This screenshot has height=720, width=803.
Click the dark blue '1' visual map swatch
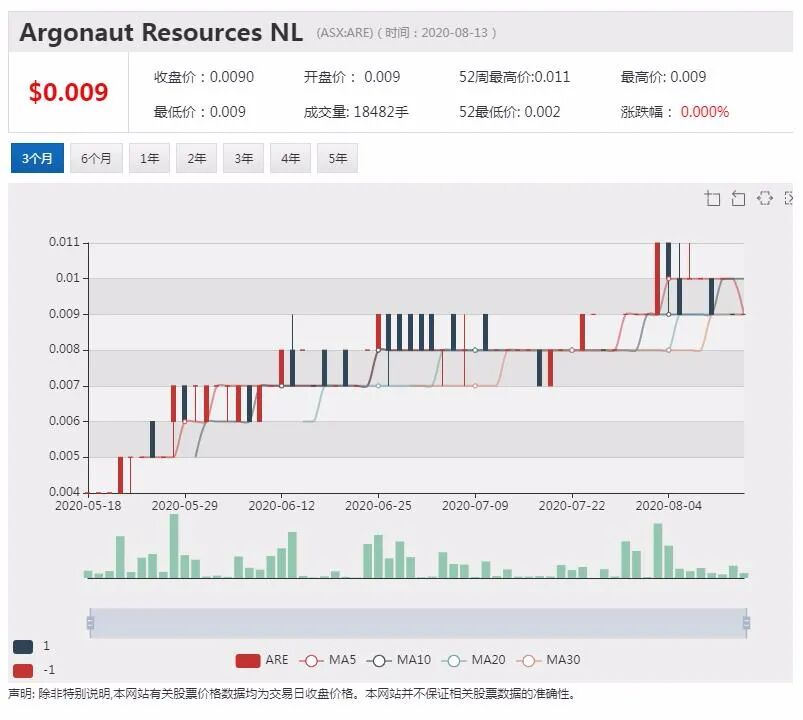[23, 646]
